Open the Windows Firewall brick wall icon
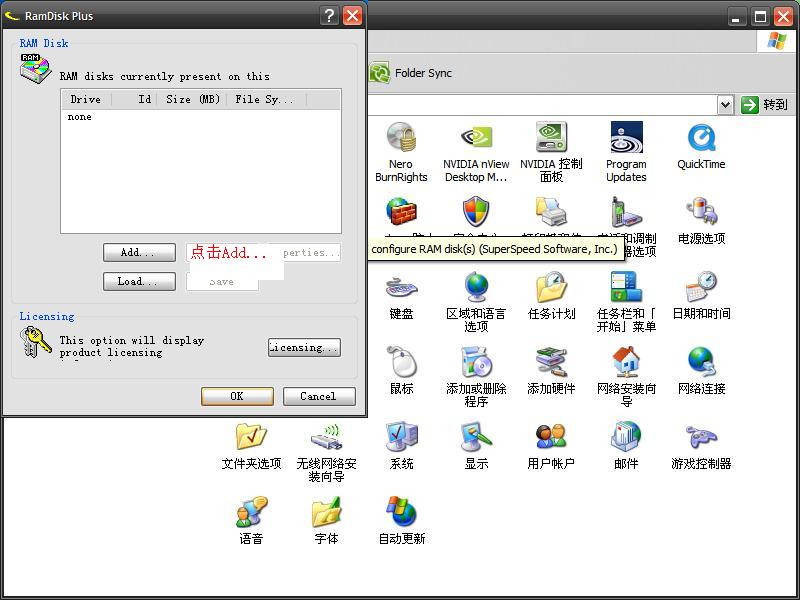This screenshot has height=600, width=800. pos(401,211)
